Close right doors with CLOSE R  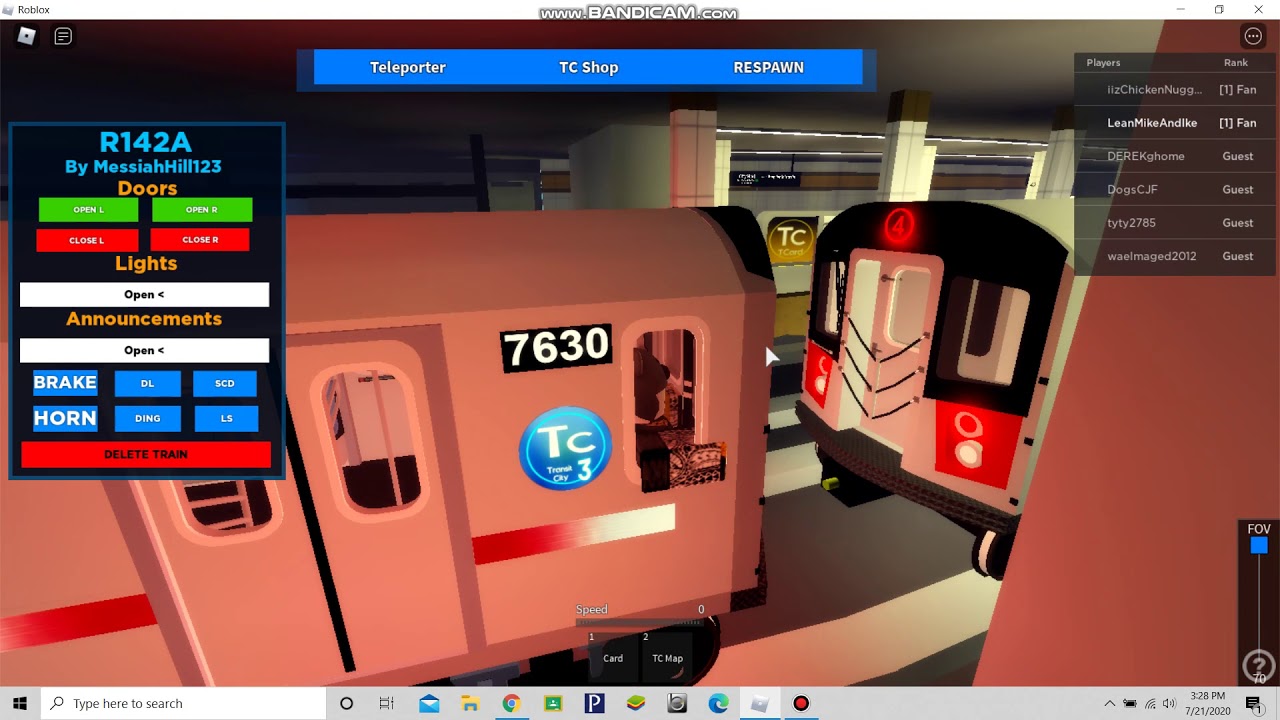tap(200, 240)
